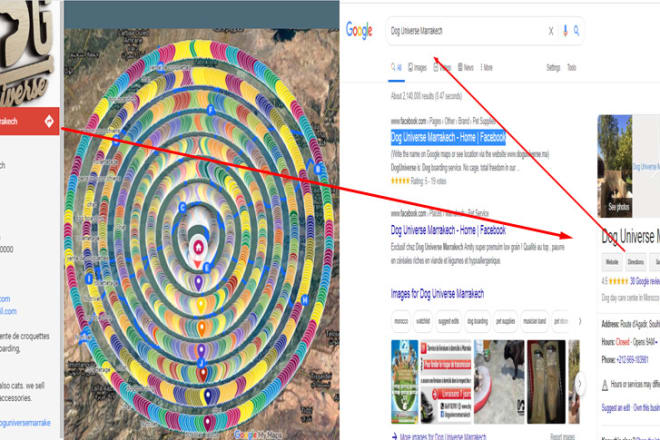660x440 pixels.
Task: Open the red banner delivery image thumbnail
Action: (446, 381)
